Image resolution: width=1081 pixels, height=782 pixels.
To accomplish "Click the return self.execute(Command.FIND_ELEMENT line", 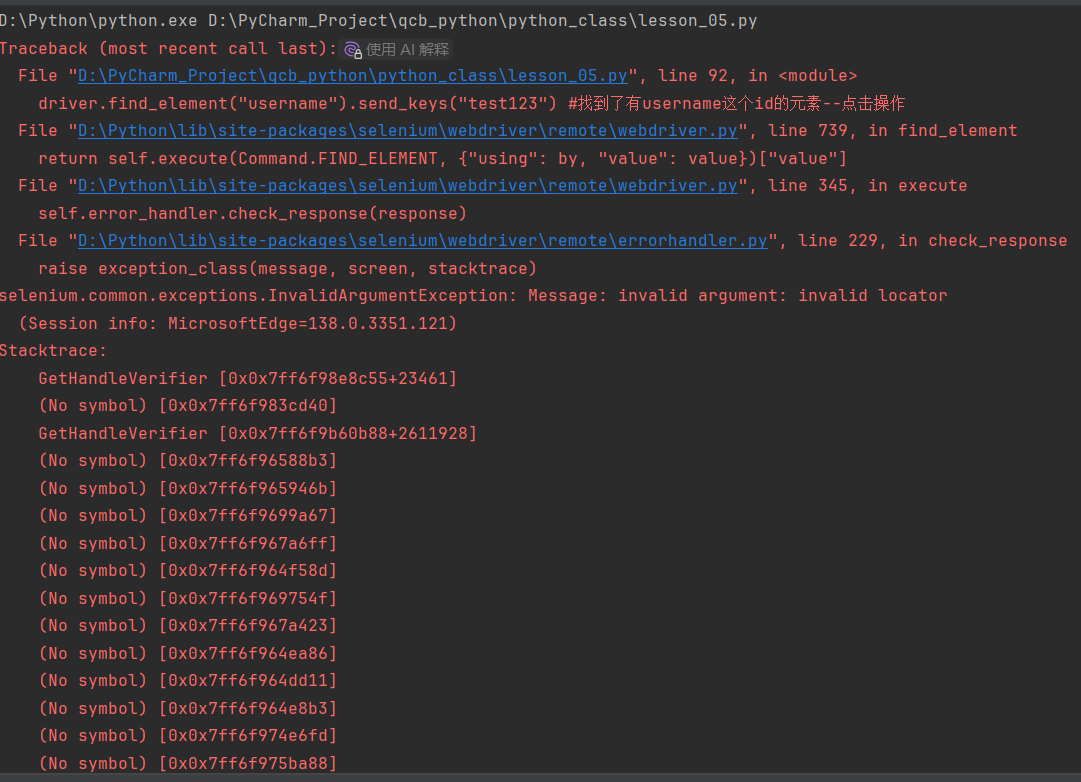I will pyautogui.click(x=443, y=159).
